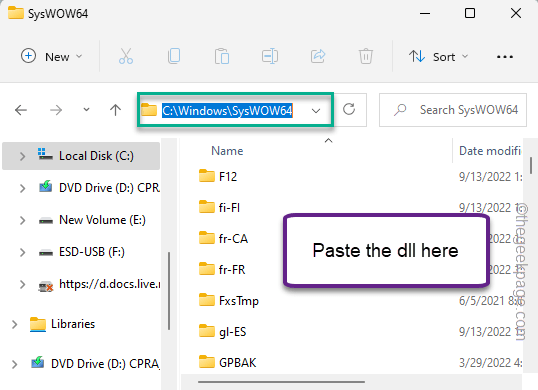Click the Libraries folder icon
Image resolution: width=538 pixels, height=390 pixels.
click(38, 324)
